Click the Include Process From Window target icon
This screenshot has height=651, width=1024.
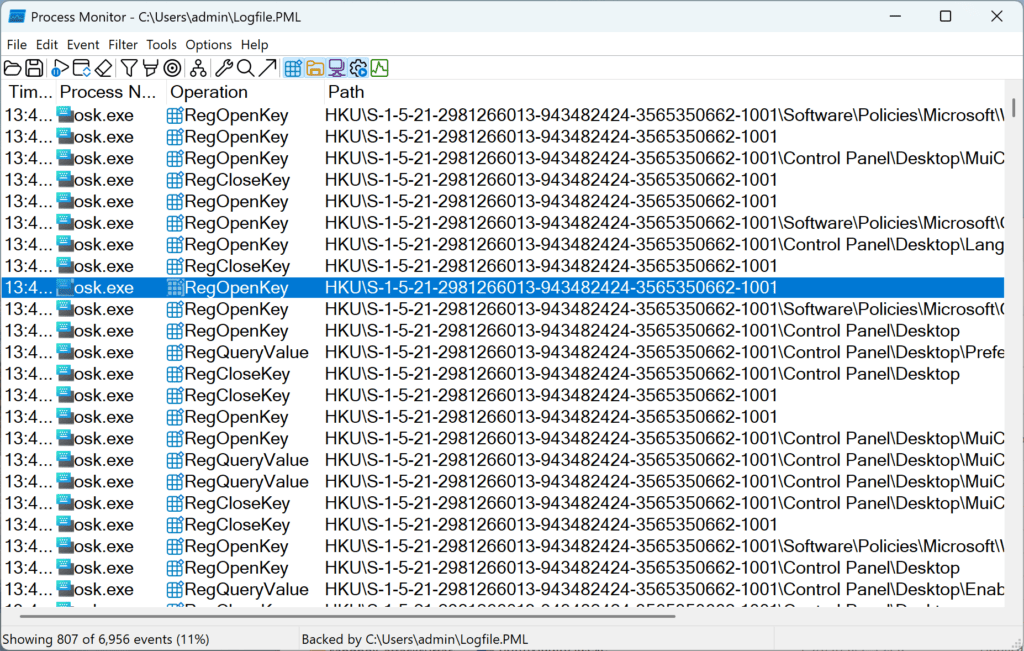pos(172,68)
